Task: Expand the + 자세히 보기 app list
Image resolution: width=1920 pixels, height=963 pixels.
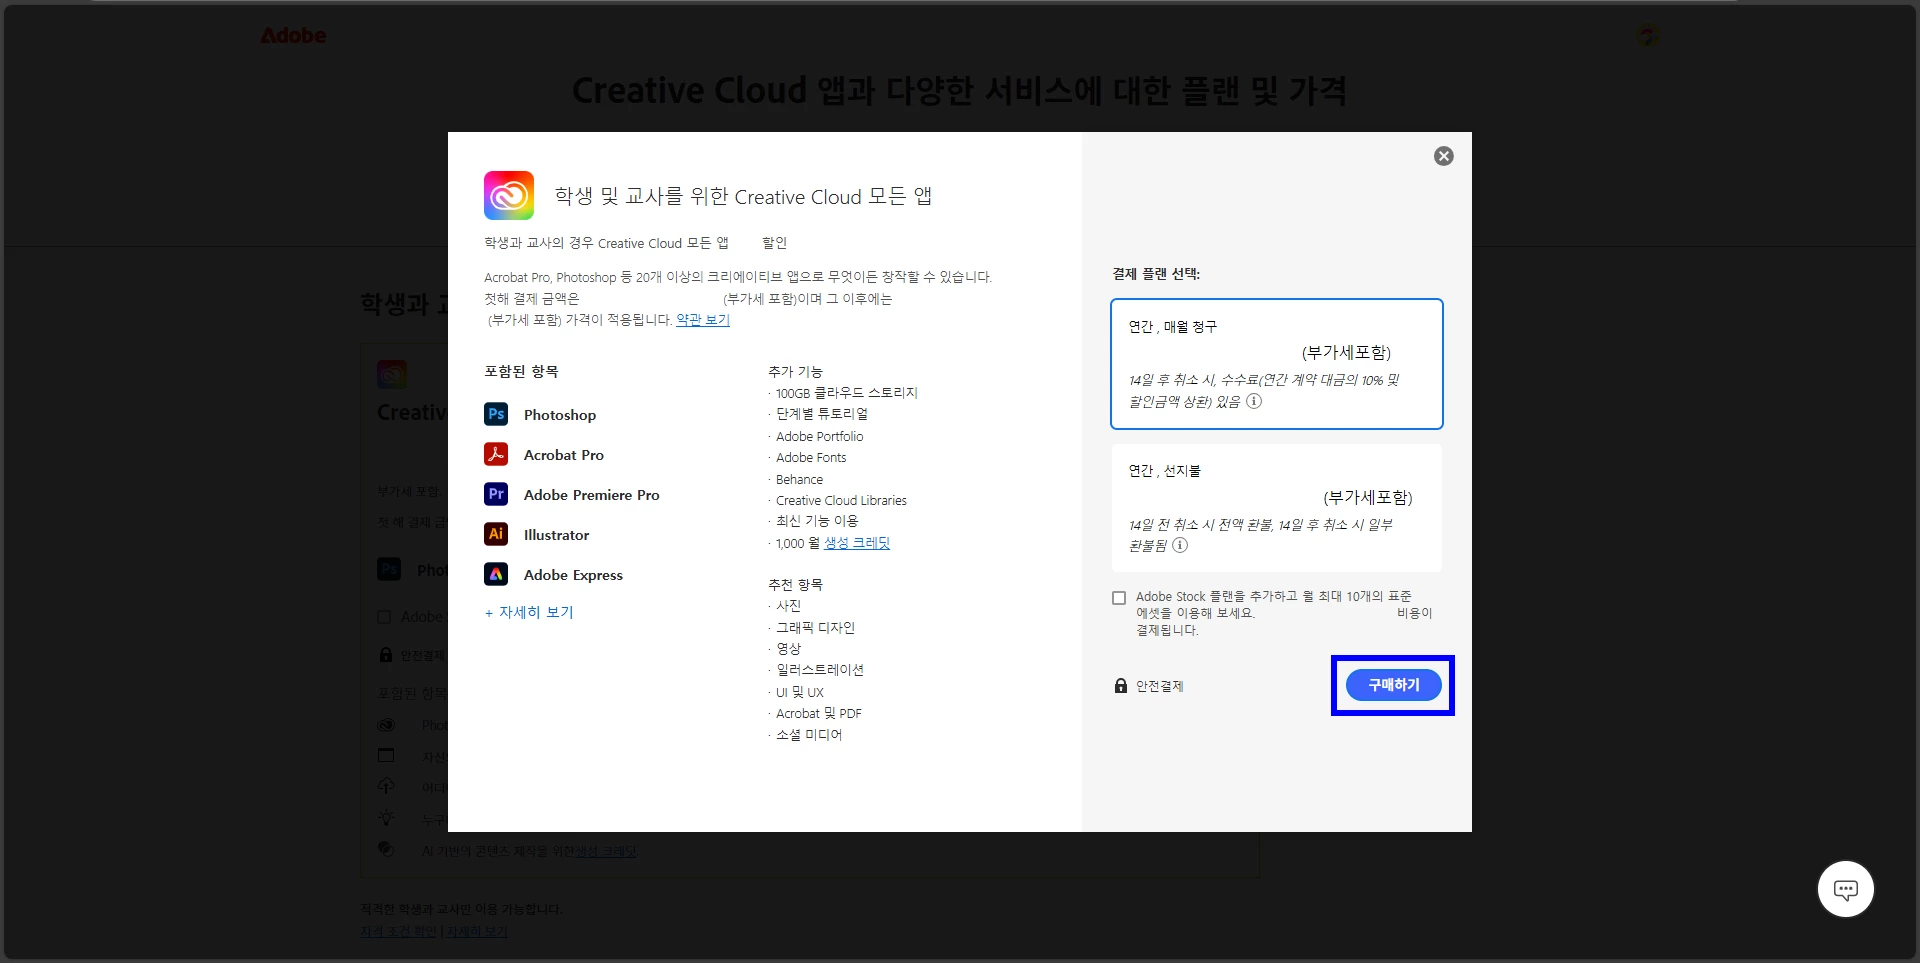Action: (529, 612)
